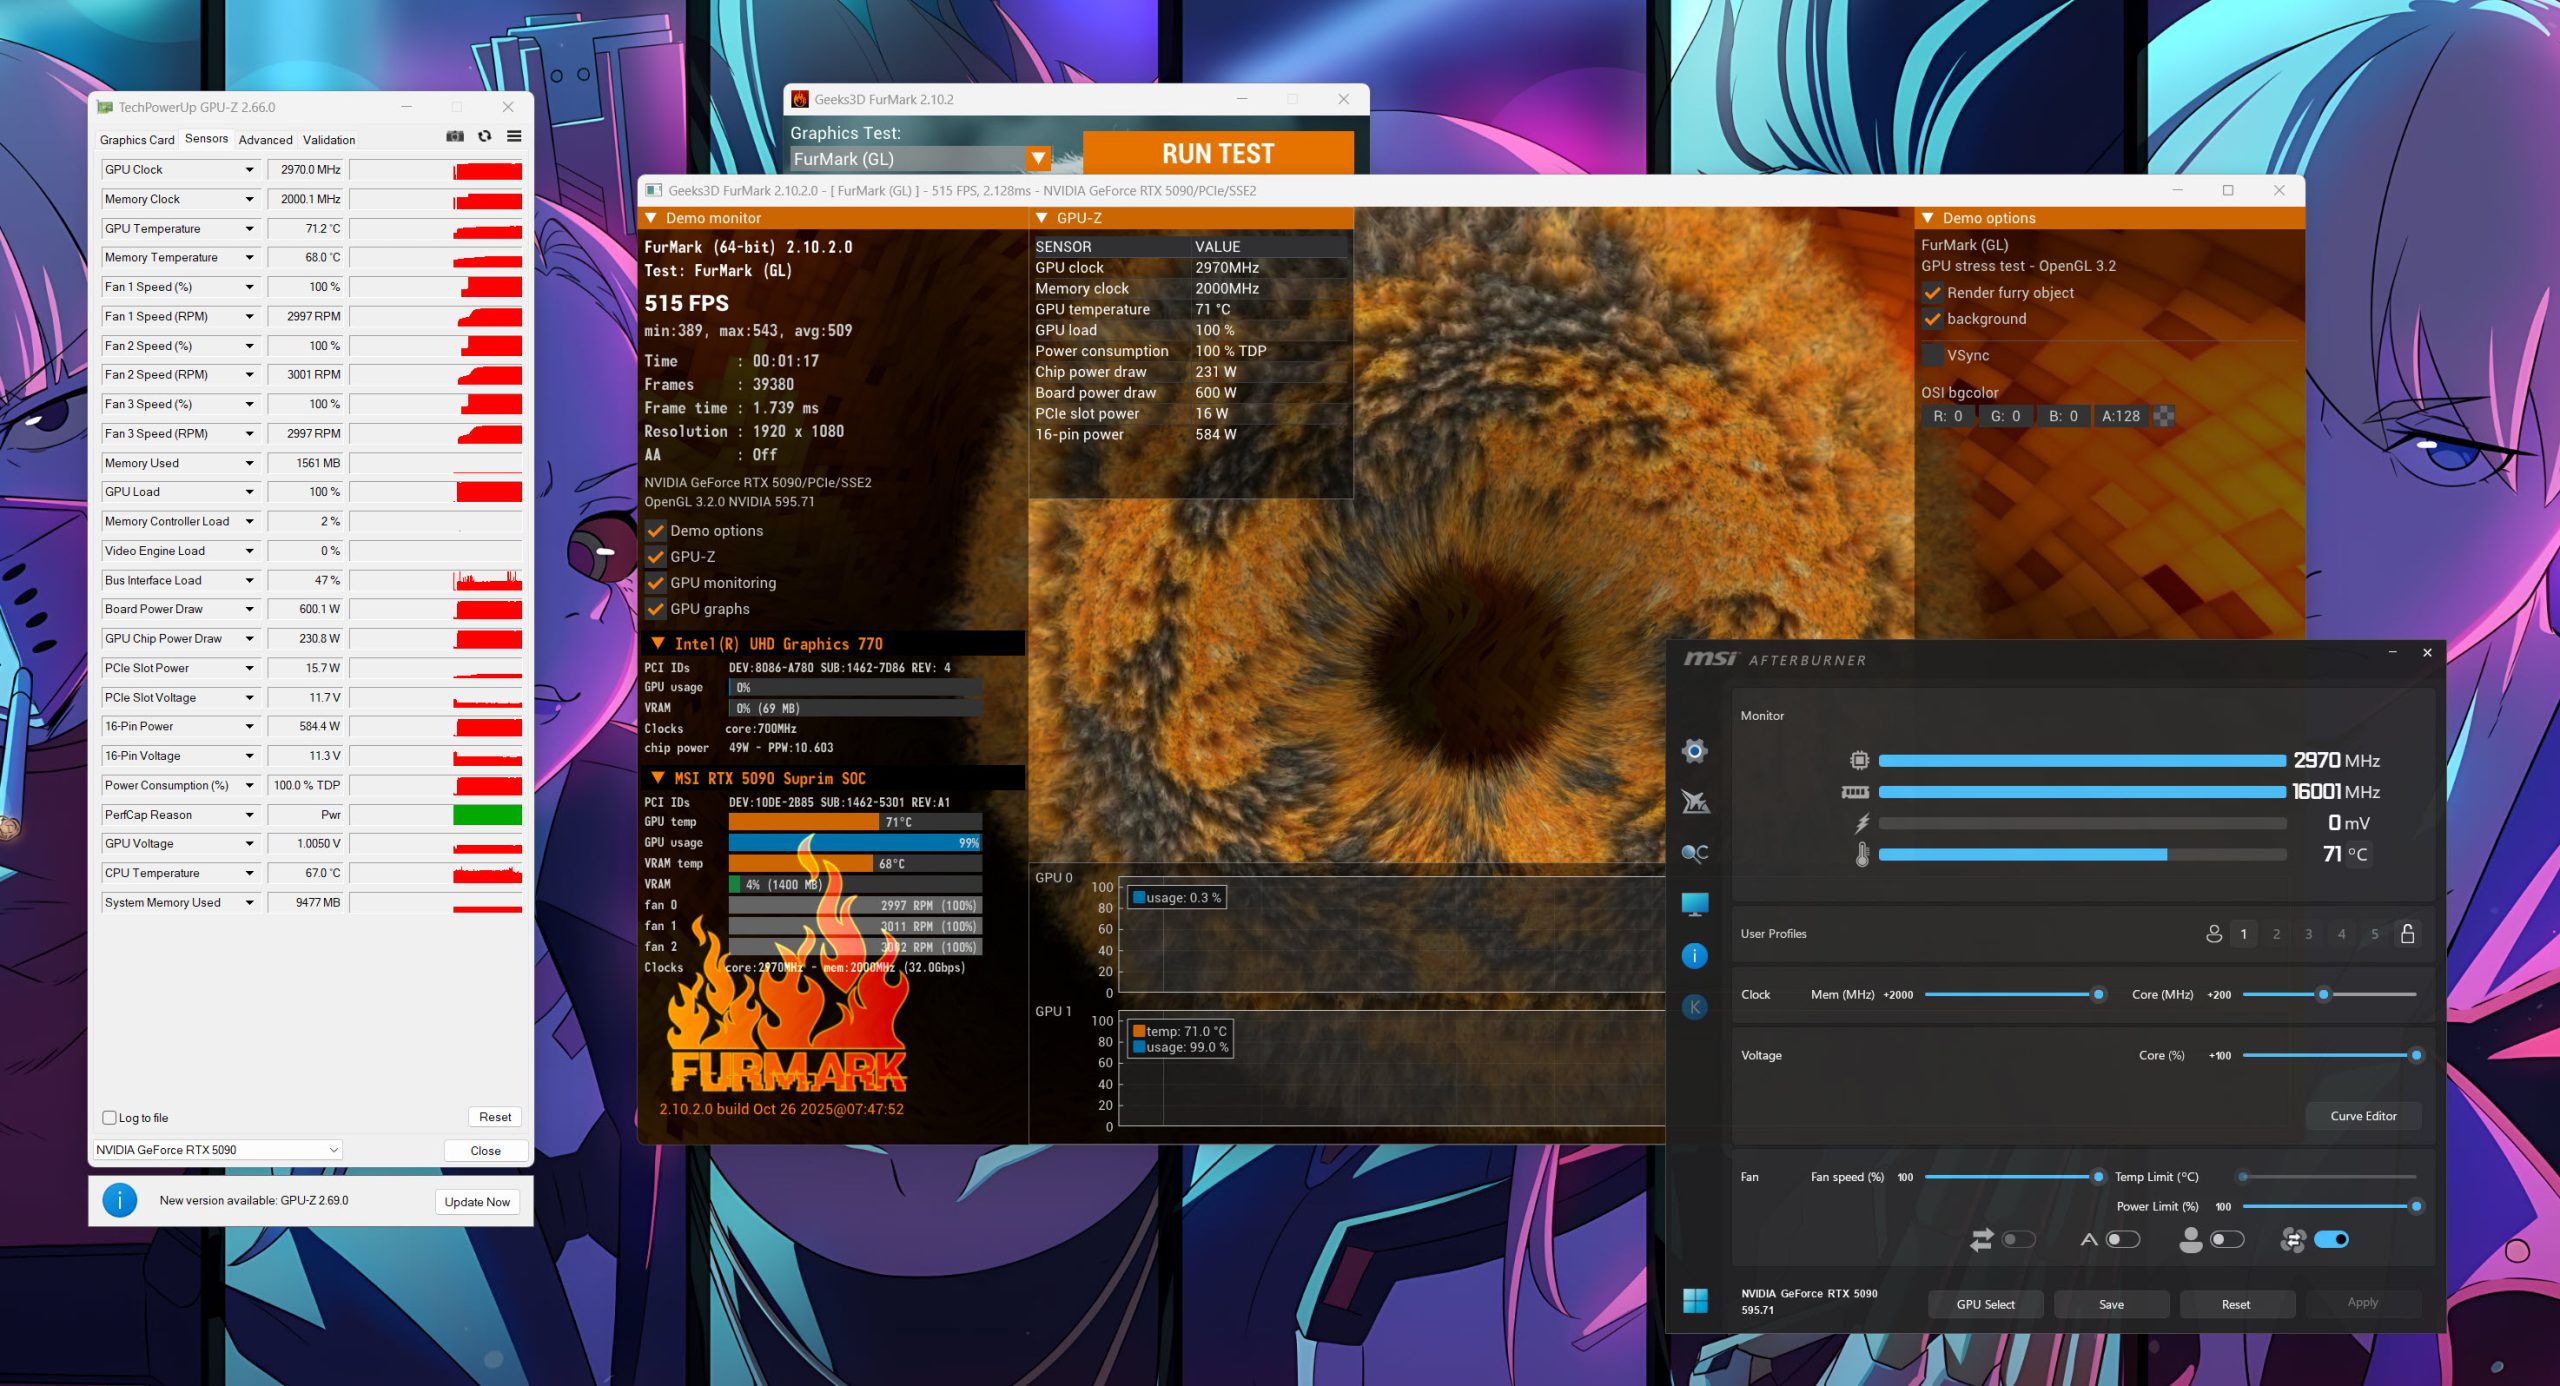2560x1386 pixels.
Task: Collapse the MSI RTX 5090 Suprim SOC section
Action: pyautogui.click(x=658, y=778)
